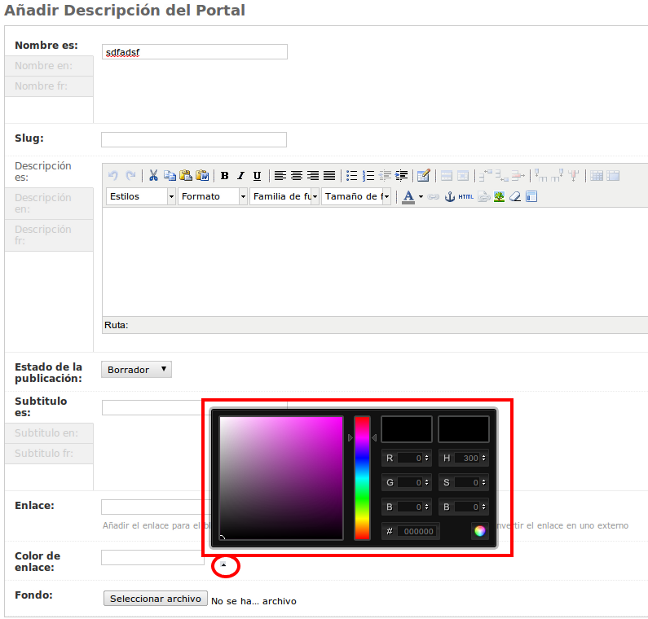The width and height of the screenshot is (648, 619).
Task: Click the rainbow hue slider bar
Action: 362,478
